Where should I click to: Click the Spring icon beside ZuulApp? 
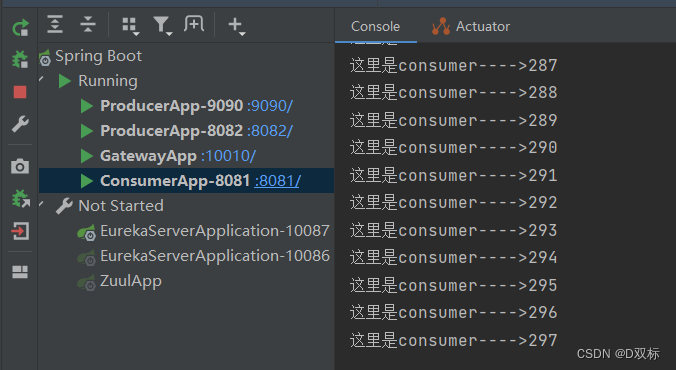coord(86,283)
